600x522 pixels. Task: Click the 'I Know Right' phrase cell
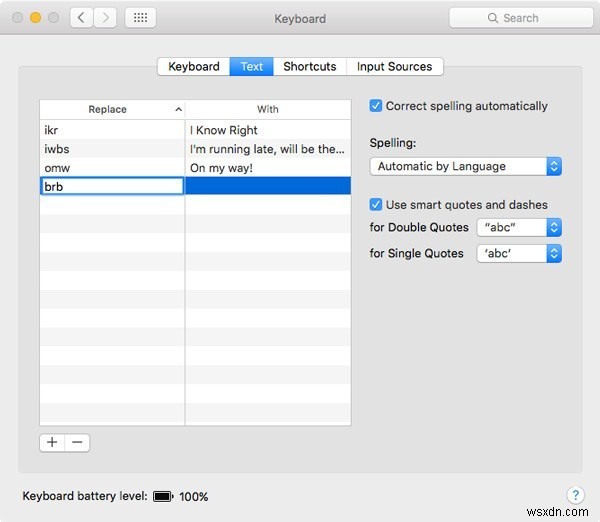[268, 130]
